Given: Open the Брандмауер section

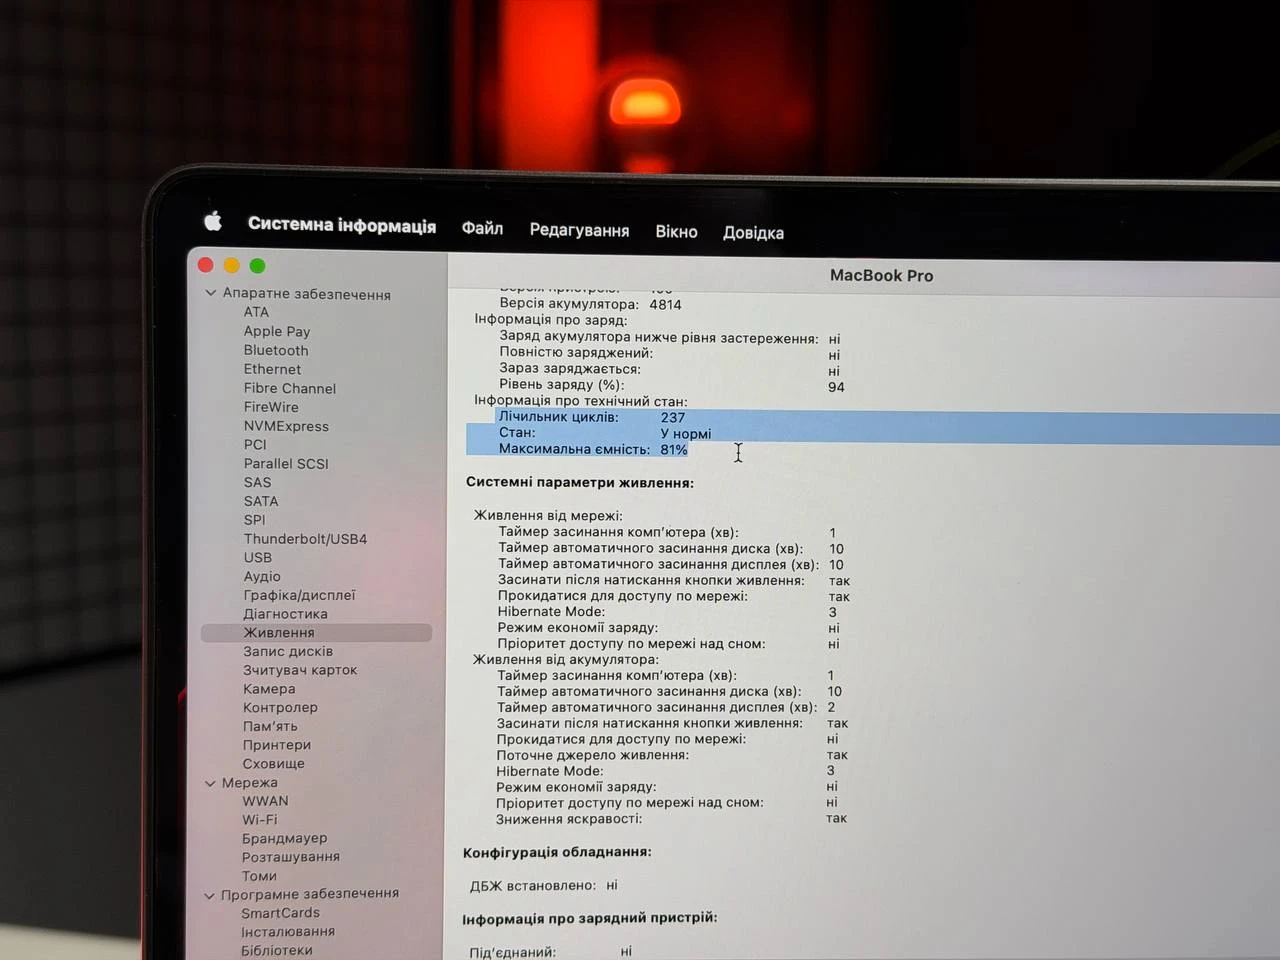Looking at the screenshot, I should [x=285, y=838].
